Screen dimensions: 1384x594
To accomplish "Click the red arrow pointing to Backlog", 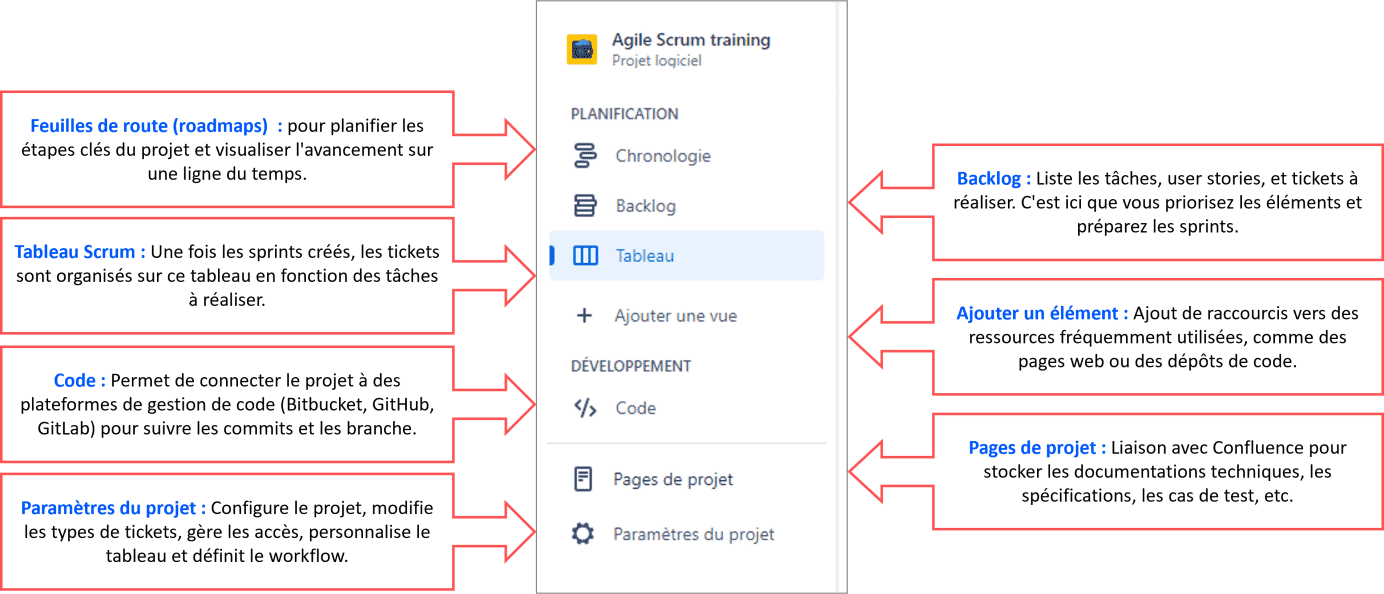I will [890, 202].
